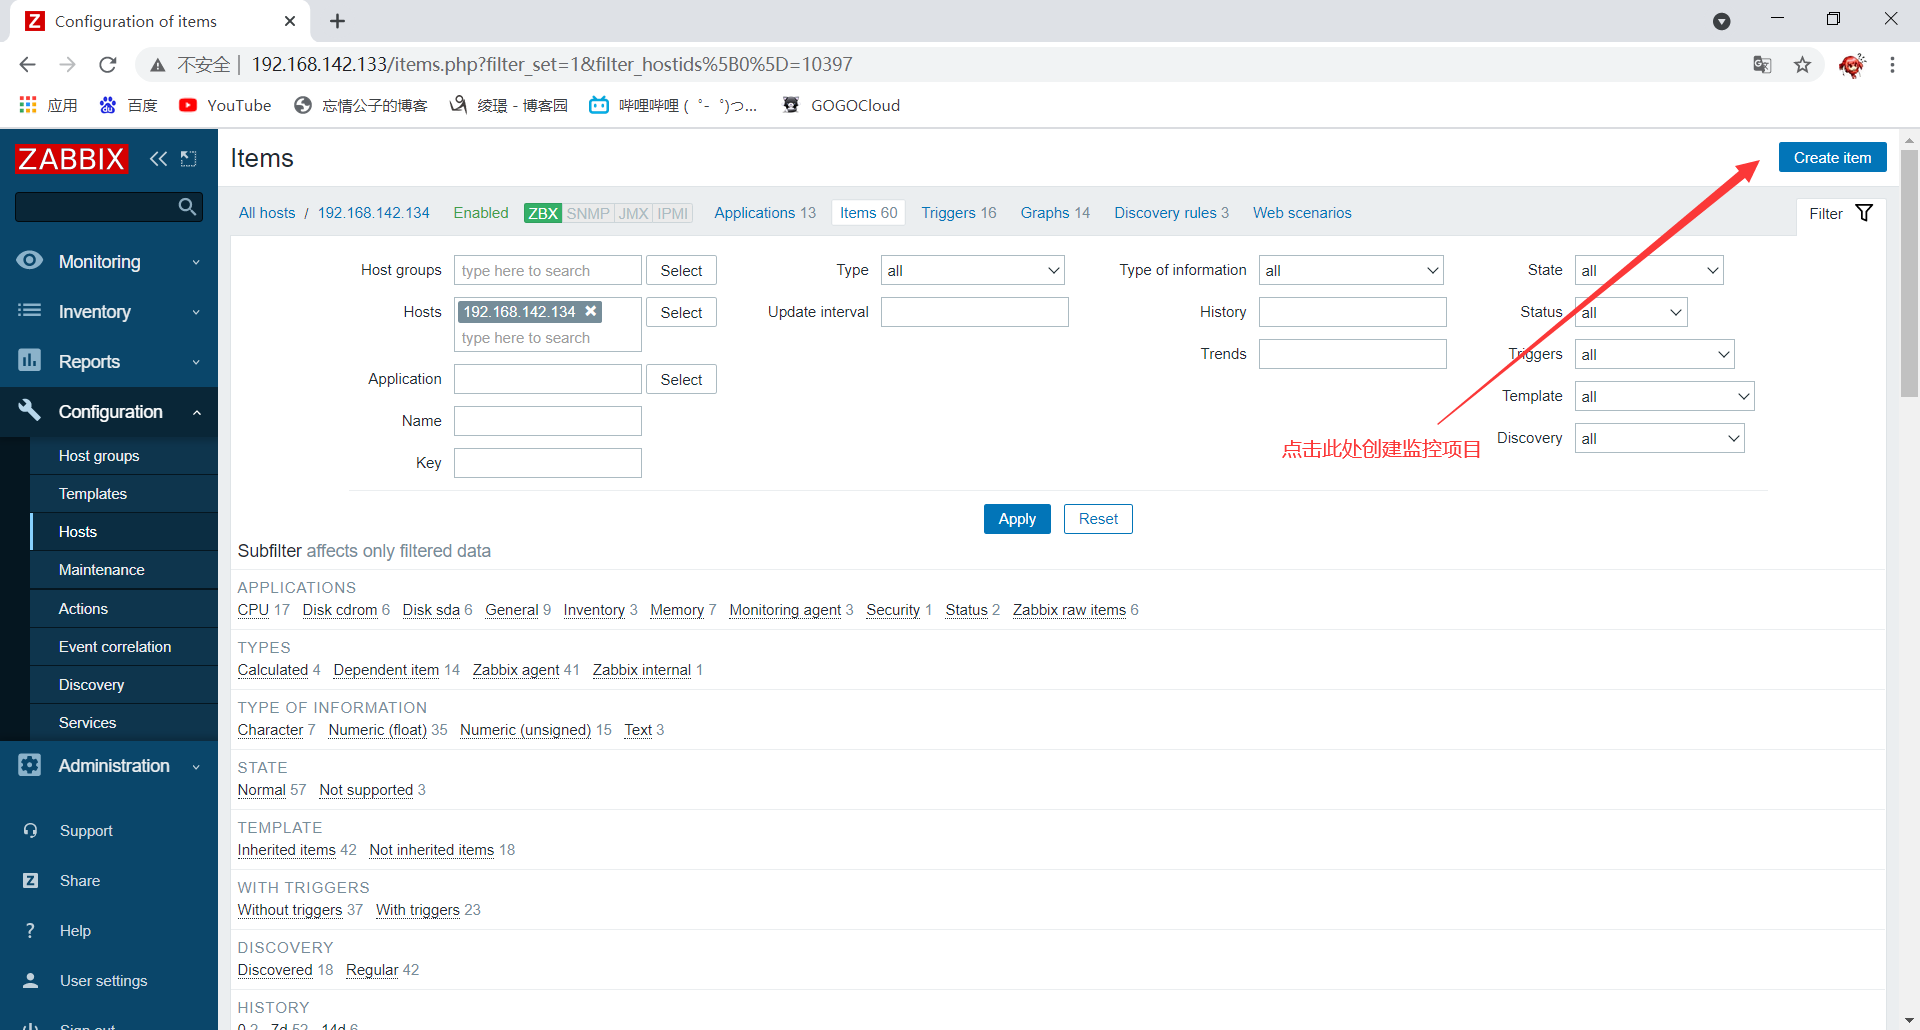Viewport: 1920px width, 1030px height.
Task: Click the Inventory list icon
Action: pyautogui.click(x=30, y=311)
